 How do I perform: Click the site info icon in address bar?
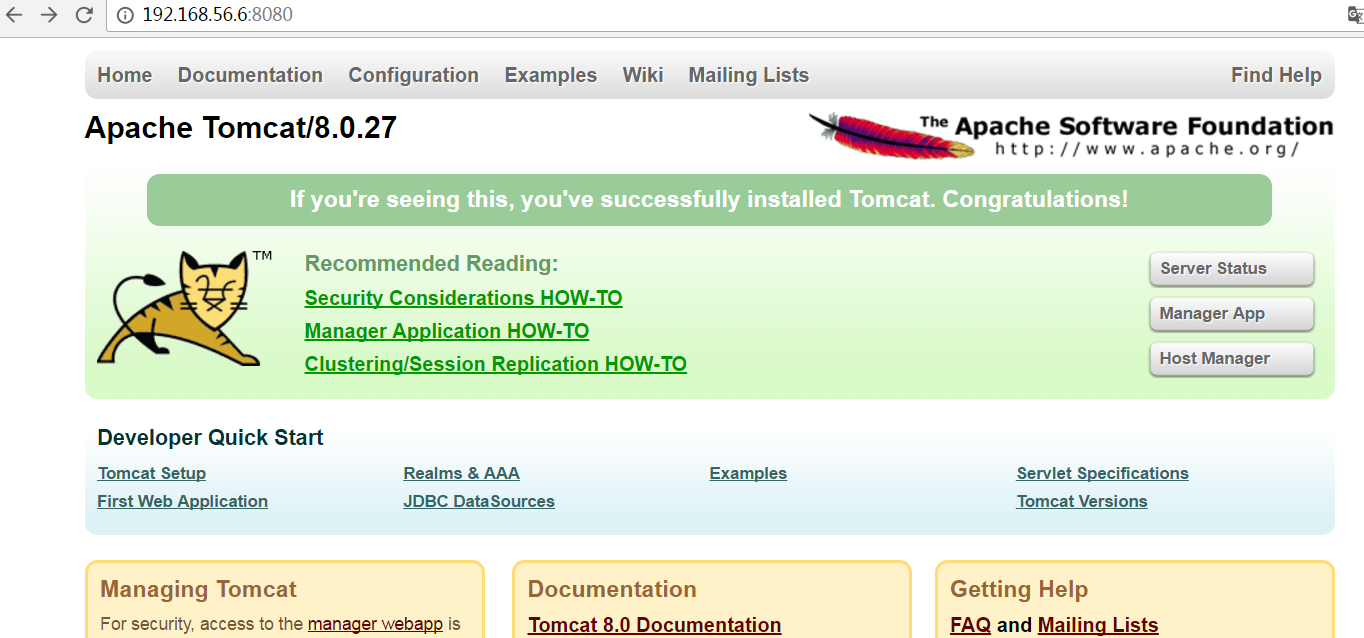coord(125,15)
